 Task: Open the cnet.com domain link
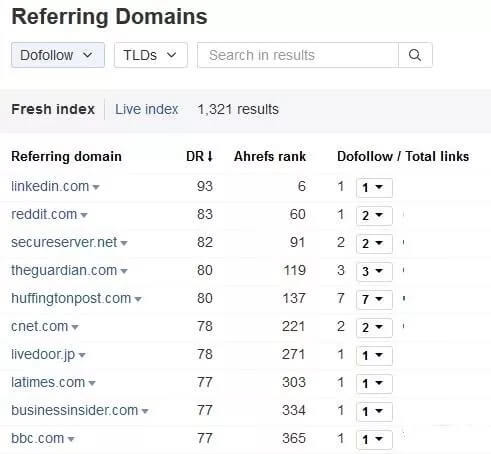(x=40, y=326)
